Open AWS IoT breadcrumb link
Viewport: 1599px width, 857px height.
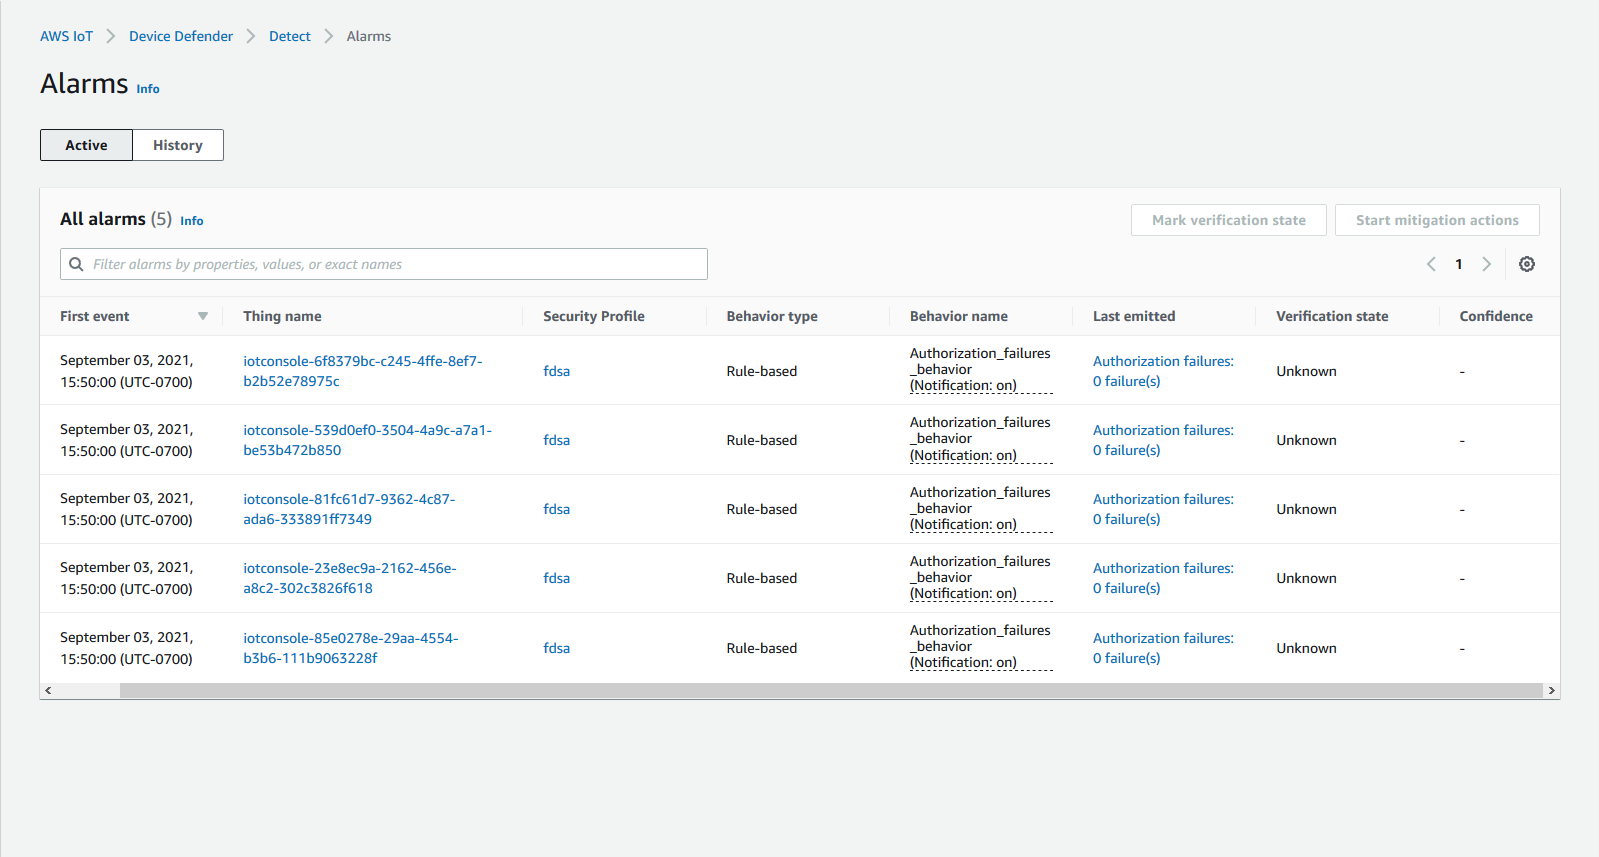point(66,36)
